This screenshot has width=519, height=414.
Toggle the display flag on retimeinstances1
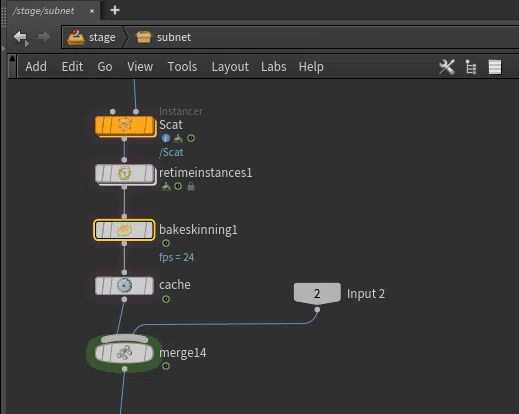coord(149,174)
